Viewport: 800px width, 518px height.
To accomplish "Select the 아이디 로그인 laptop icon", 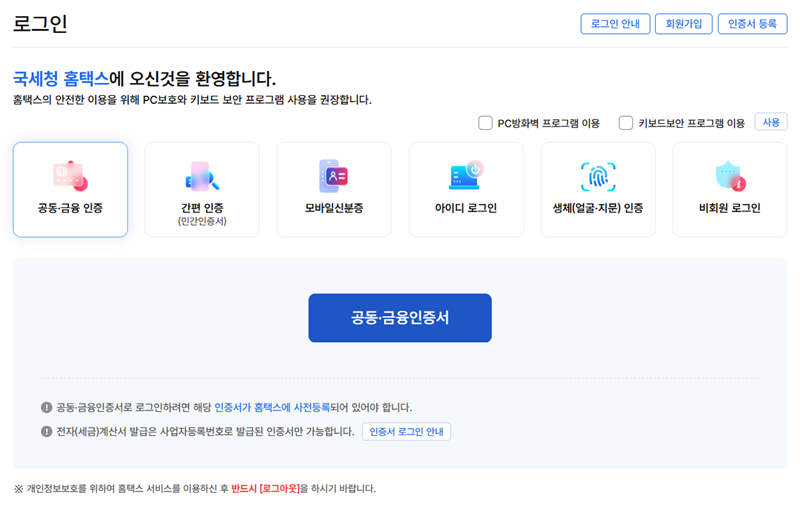I will (466, 175).
